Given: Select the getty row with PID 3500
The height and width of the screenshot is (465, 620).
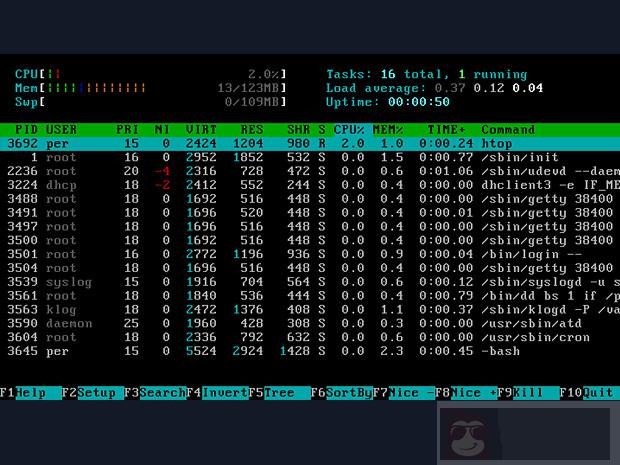Looking at the screenshot, I should 310,240.
